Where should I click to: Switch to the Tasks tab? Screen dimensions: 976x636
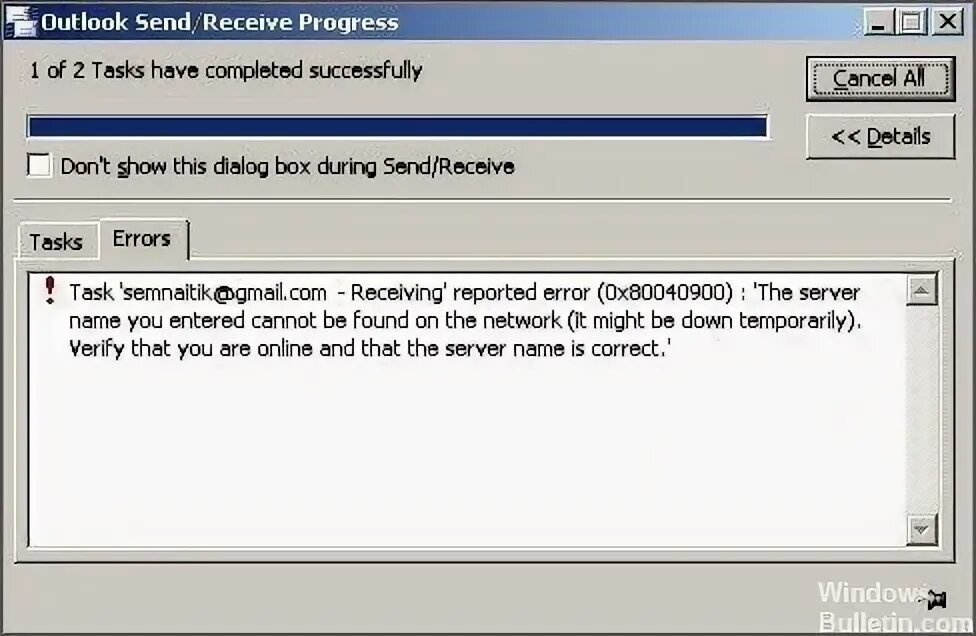[x=56, y=241]
